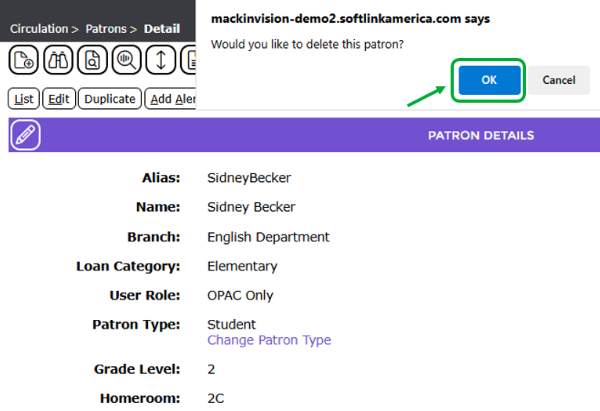The height and width of the screenshot is (411, 600).
Task: Click the patron type value Student
Action: coord(232,325)
